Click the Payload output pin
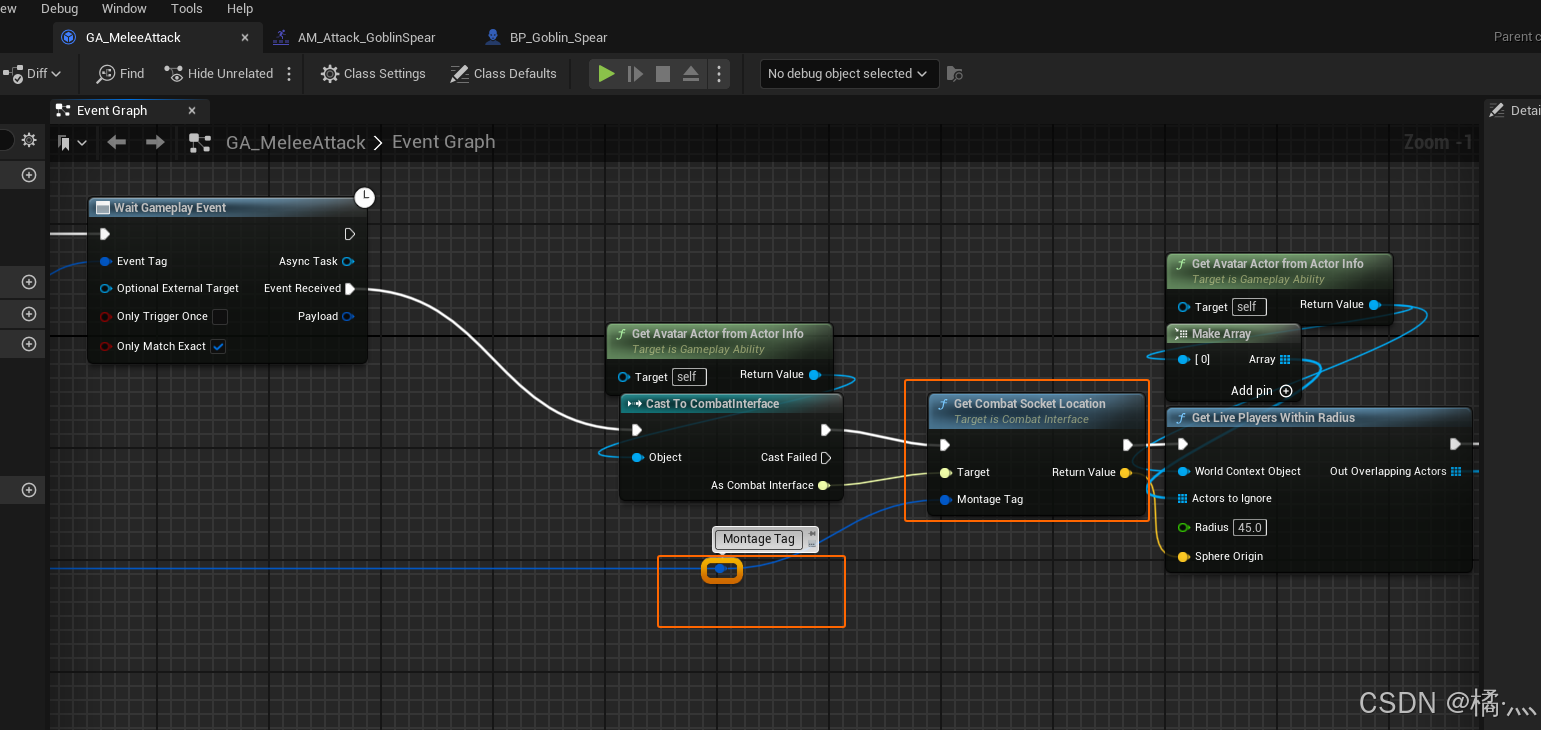 click(348, 317)
